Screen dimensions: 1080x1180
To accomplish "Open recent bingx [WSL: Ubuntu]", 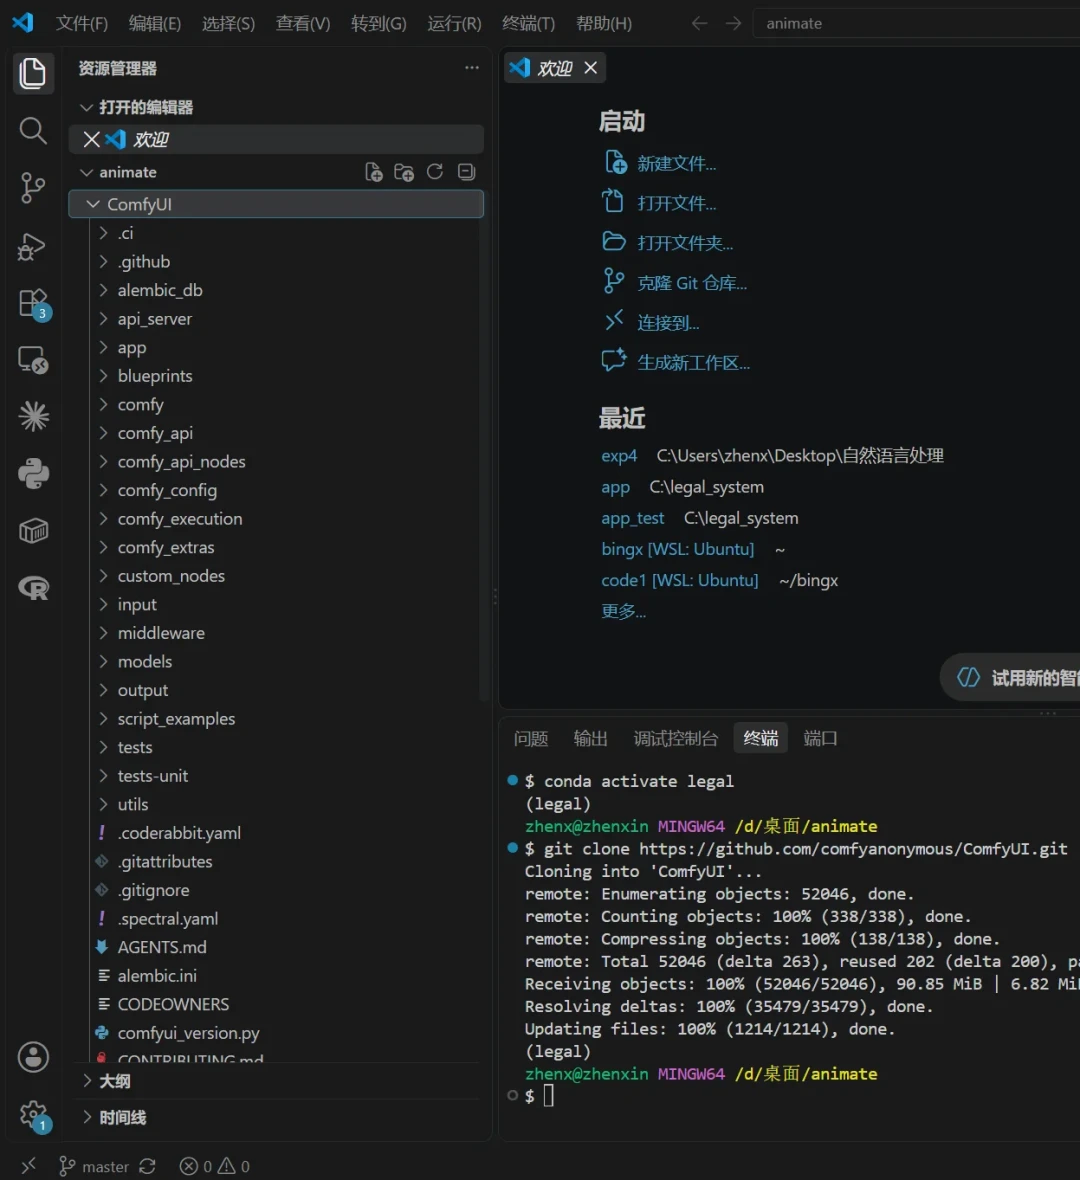I will pyautogui.click(x=677, y=549).
